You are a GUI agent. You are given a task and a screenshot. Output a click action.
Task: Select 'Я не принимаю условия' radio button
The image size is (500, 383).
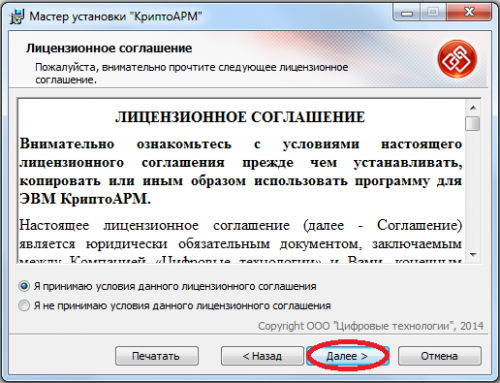coord(24,306)
